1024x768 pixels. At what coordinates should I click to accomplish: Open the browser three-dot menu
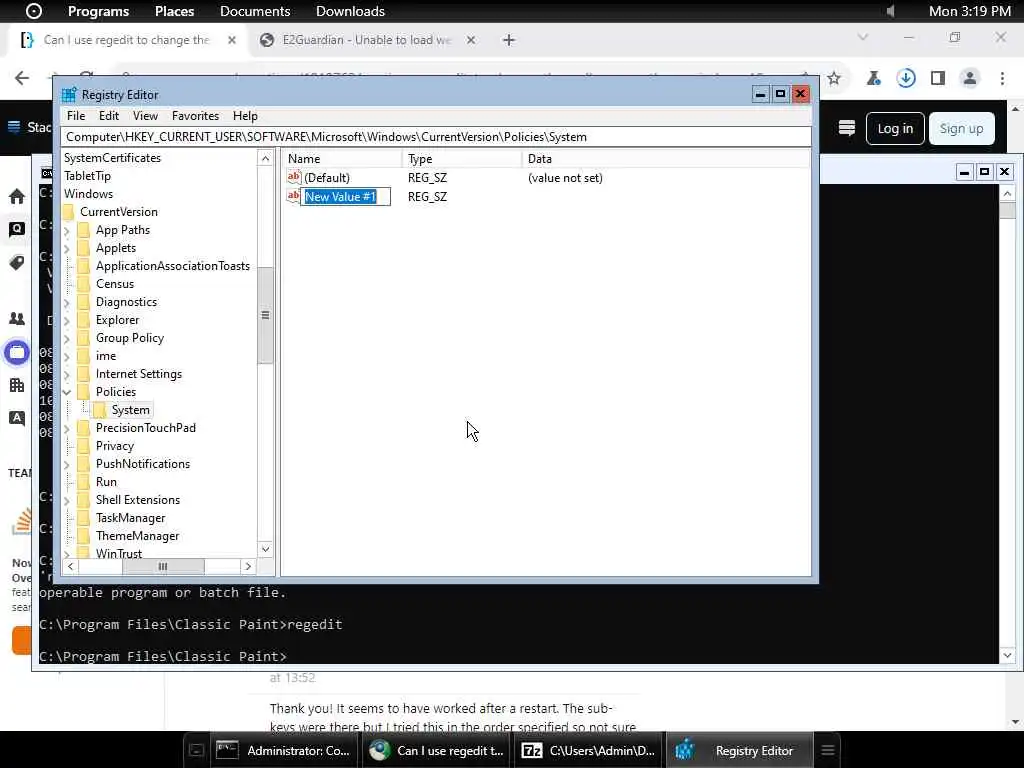tap(1002, 78)
